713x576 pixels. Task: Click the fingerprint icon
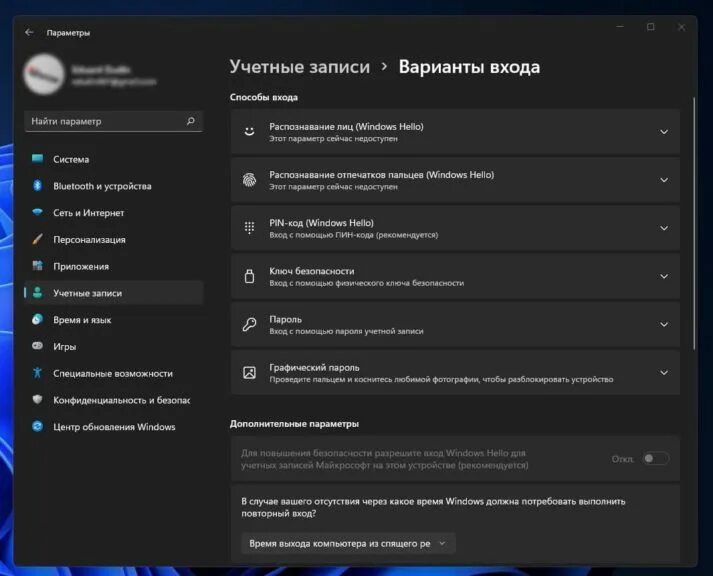coord(249,180)
